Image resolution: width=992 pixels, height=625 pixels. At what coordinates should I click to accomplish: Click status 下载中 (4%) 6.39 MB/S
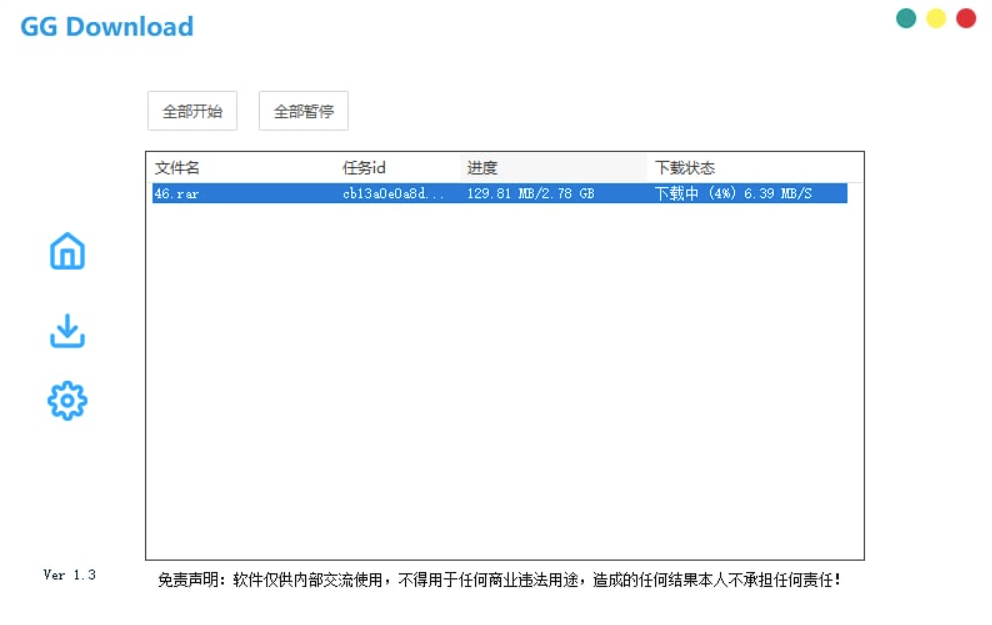[x=733, y=194]
